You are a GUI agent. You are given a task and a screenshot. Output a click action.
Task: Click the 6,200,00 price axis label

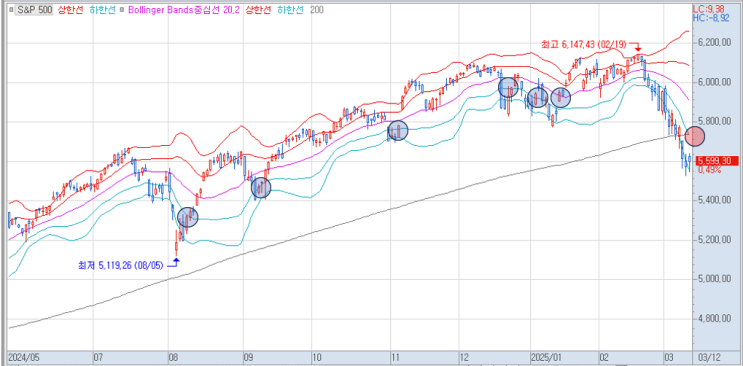click(x=715, y=43)
